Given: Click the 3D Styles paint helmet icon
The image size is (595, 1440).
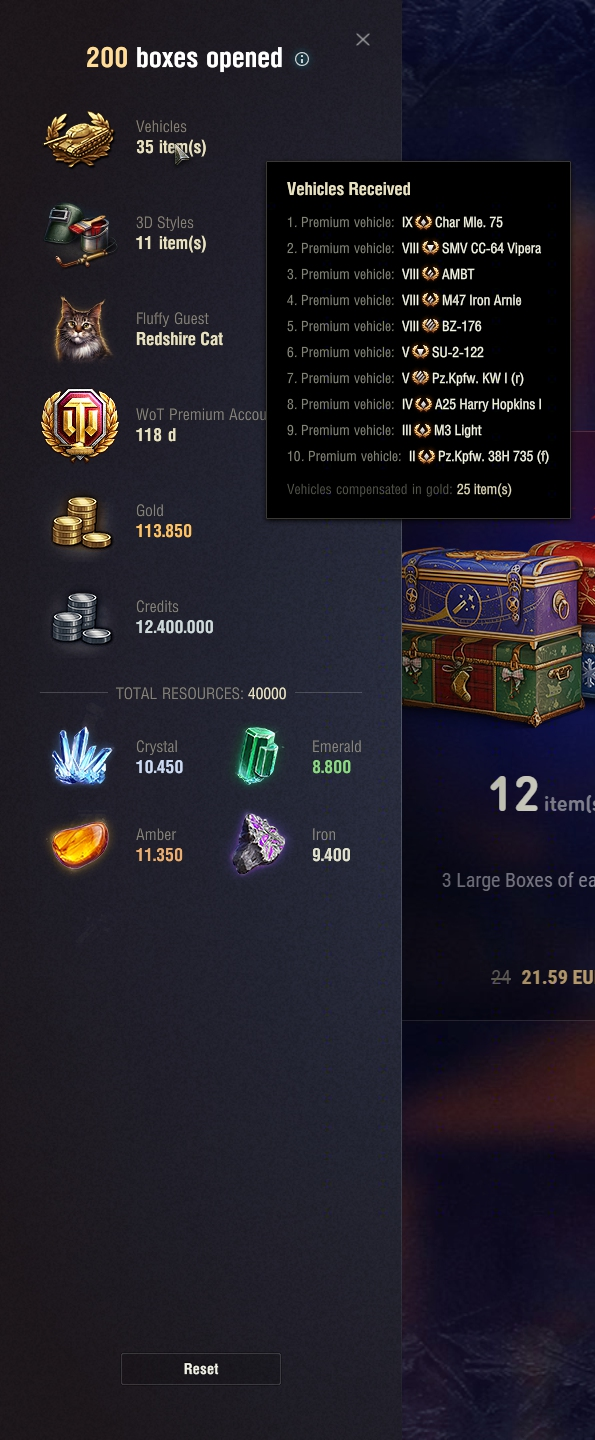Looking at the screenshot, I should (81, 234).
